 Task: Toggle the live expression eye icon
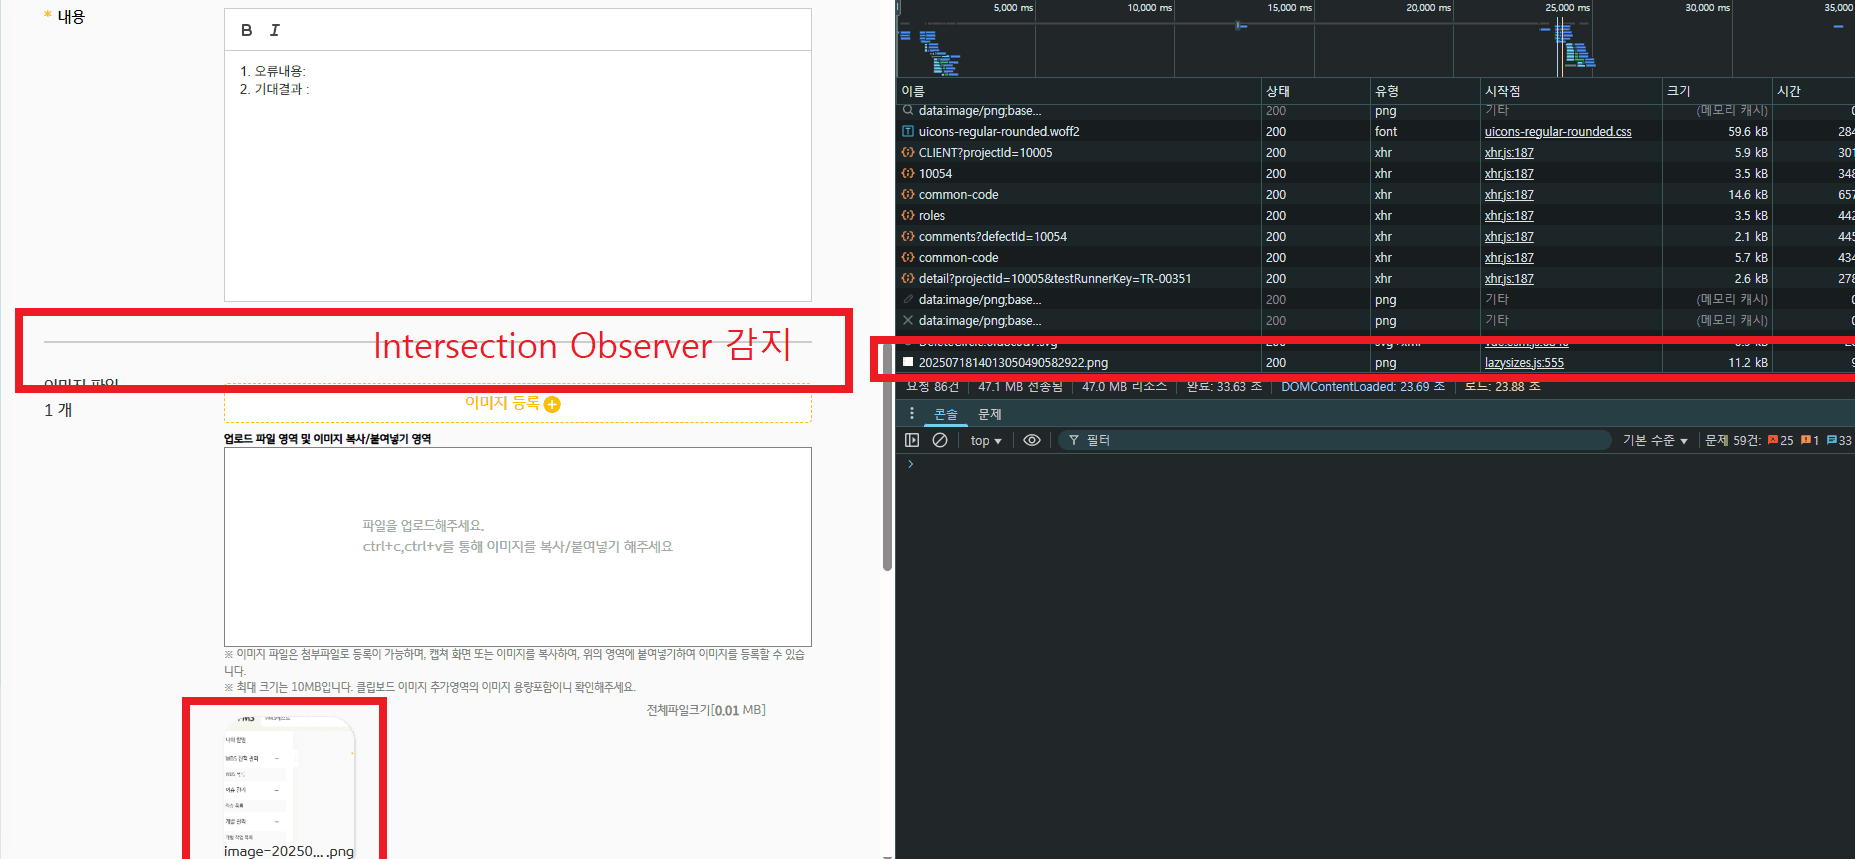click(x=1032, y=440)
